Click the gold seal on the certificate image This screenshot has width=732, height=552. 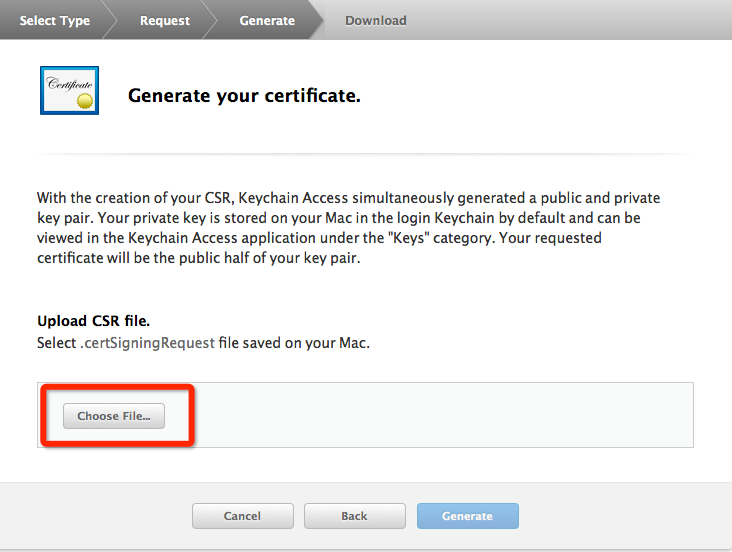pyautogui.click(x=86, y=101)
